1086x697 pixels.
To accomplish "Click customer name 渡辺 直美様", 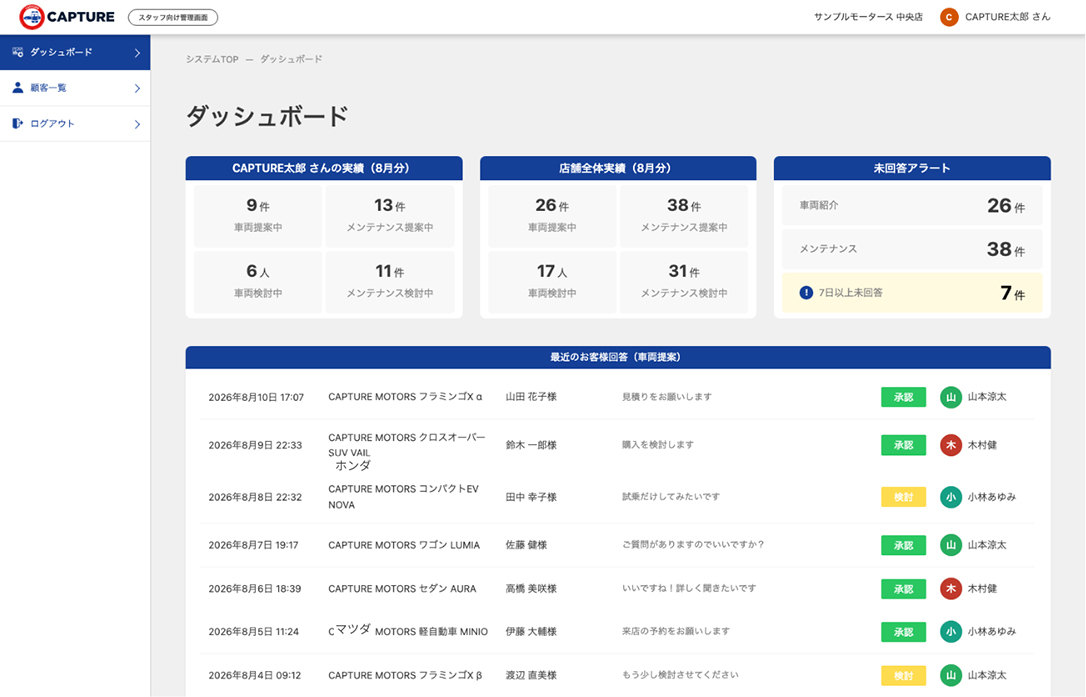I will pyautogui.click(x=531, y=675).
